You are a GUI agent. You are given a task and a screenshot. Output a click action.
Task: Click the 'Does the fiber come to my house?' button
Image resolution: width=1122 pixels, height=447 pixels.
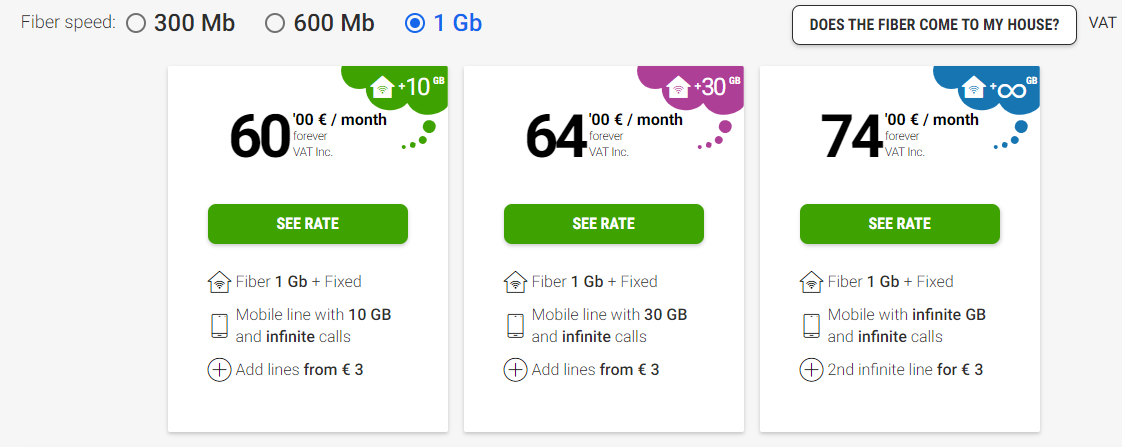coord(934,25)
